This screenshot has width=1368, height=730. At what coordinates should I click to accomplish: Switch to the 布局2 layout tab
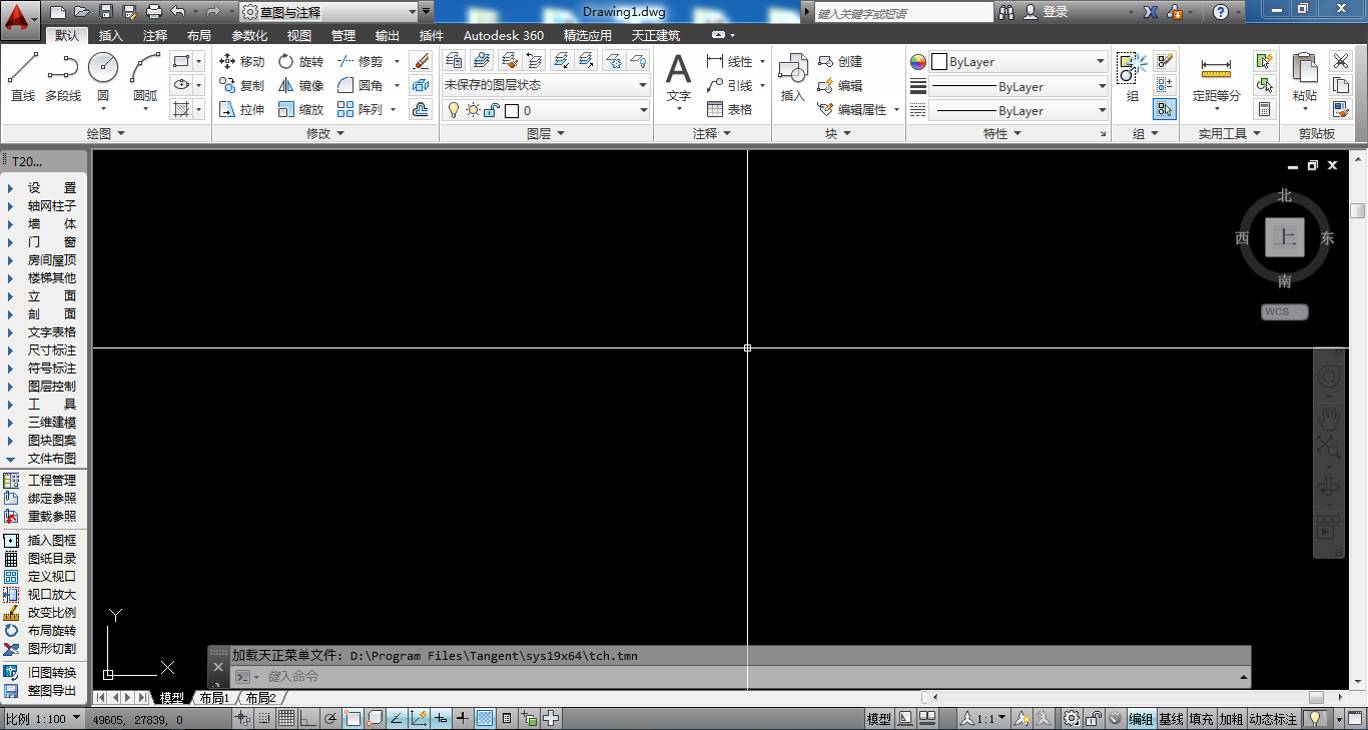pos(260,698)
